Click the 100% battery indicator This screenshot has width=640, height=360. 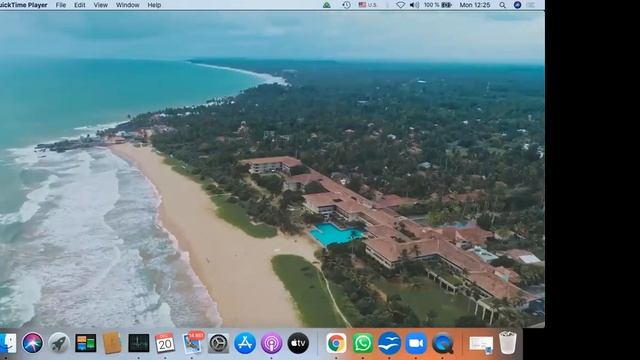[438, 5]
